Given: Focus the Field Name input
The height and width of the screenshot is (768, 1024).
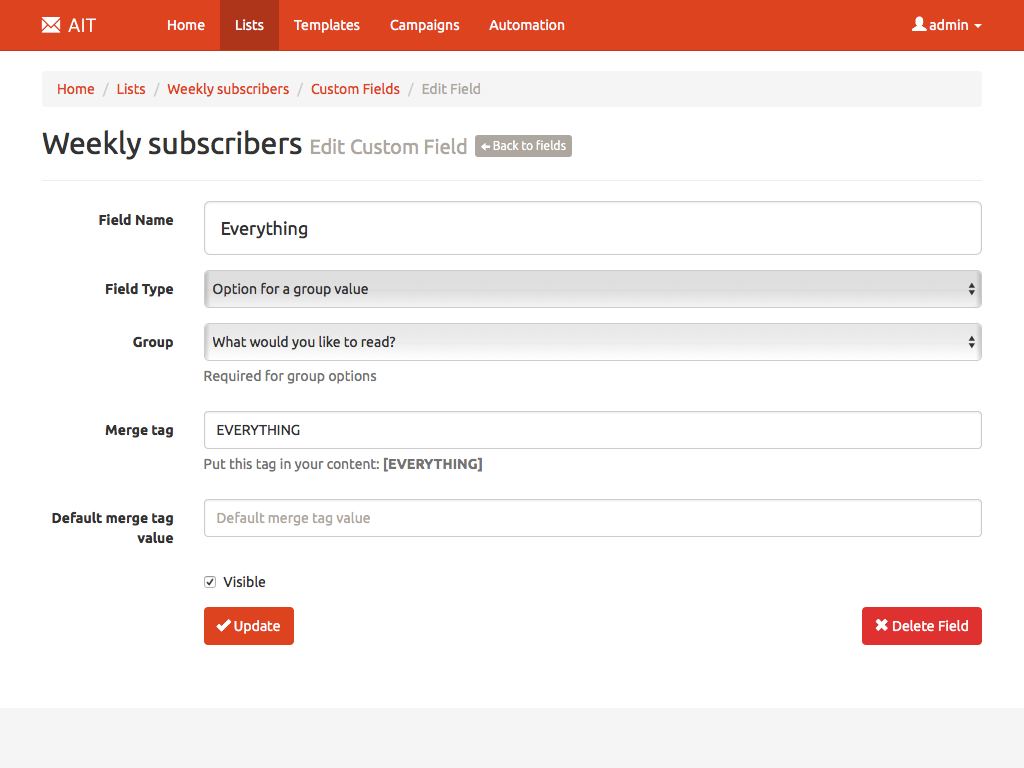Looking at the screenshot, I should tap(592, 229).
